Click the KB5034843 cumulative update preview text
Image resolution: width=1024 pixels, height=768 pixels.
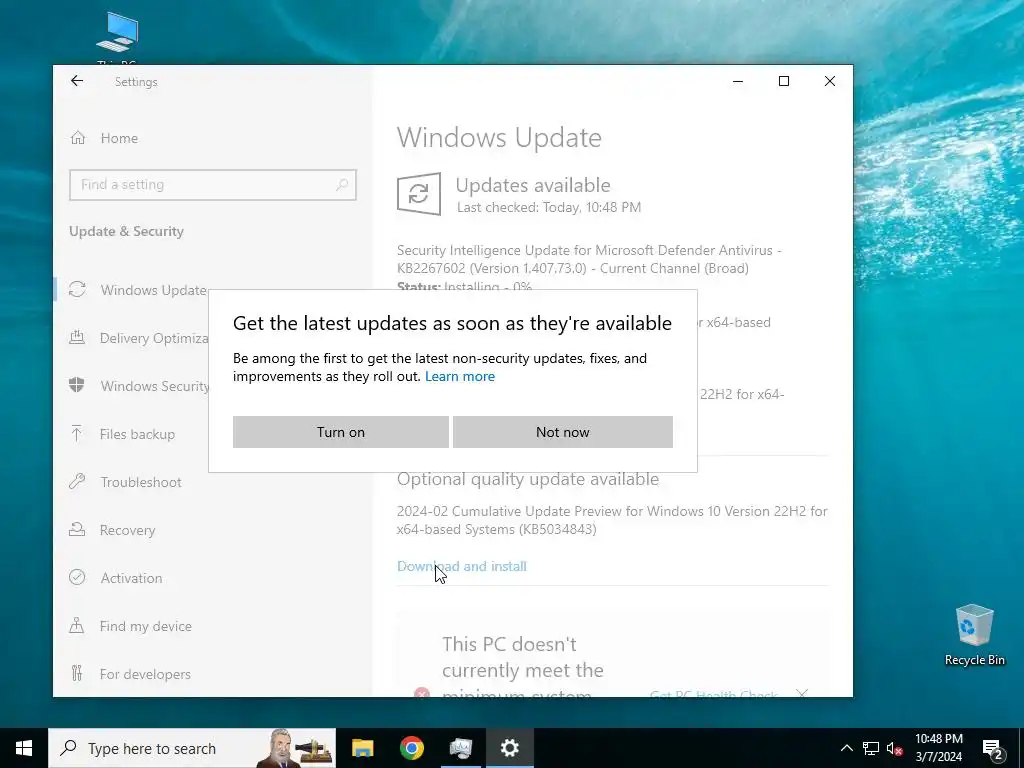[612, 520]
